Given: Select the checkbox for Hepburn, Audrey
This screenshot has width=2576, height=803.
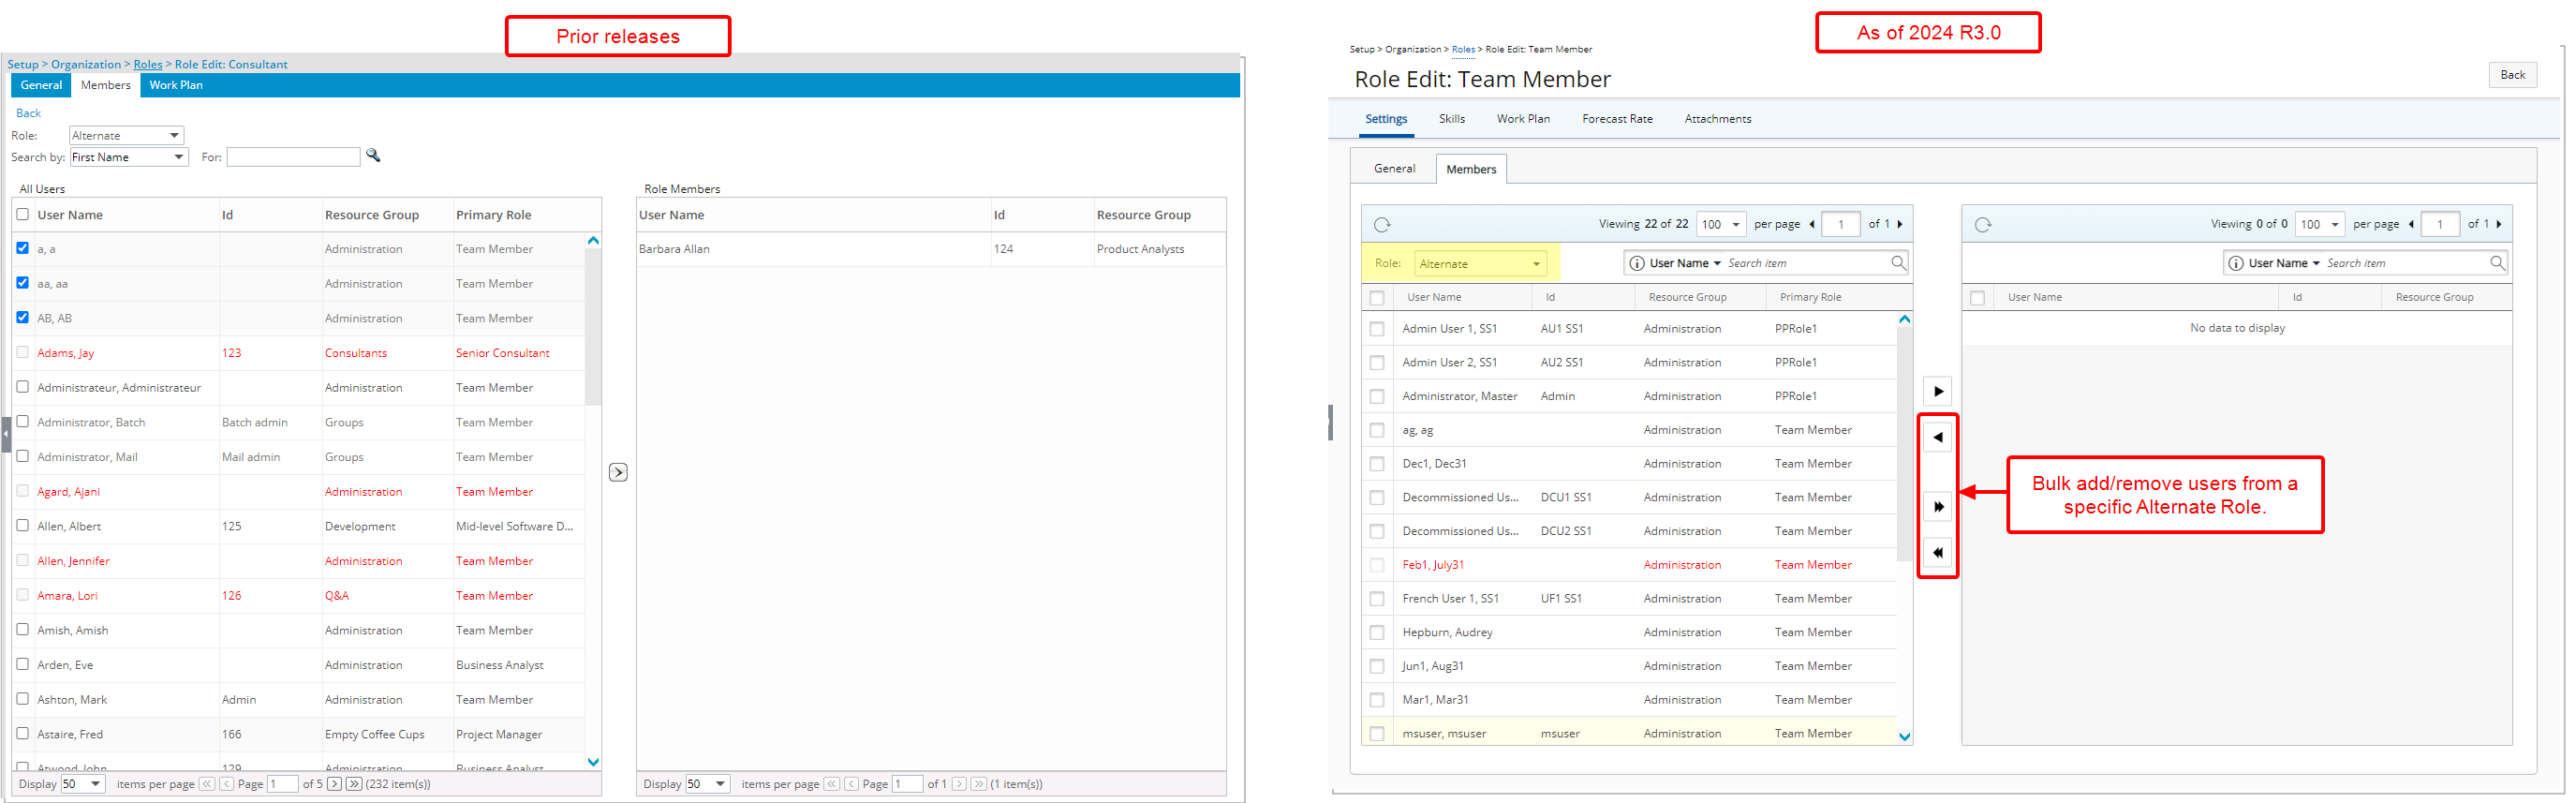Looking at the screenshot, I should click(x=1377, y=633).
